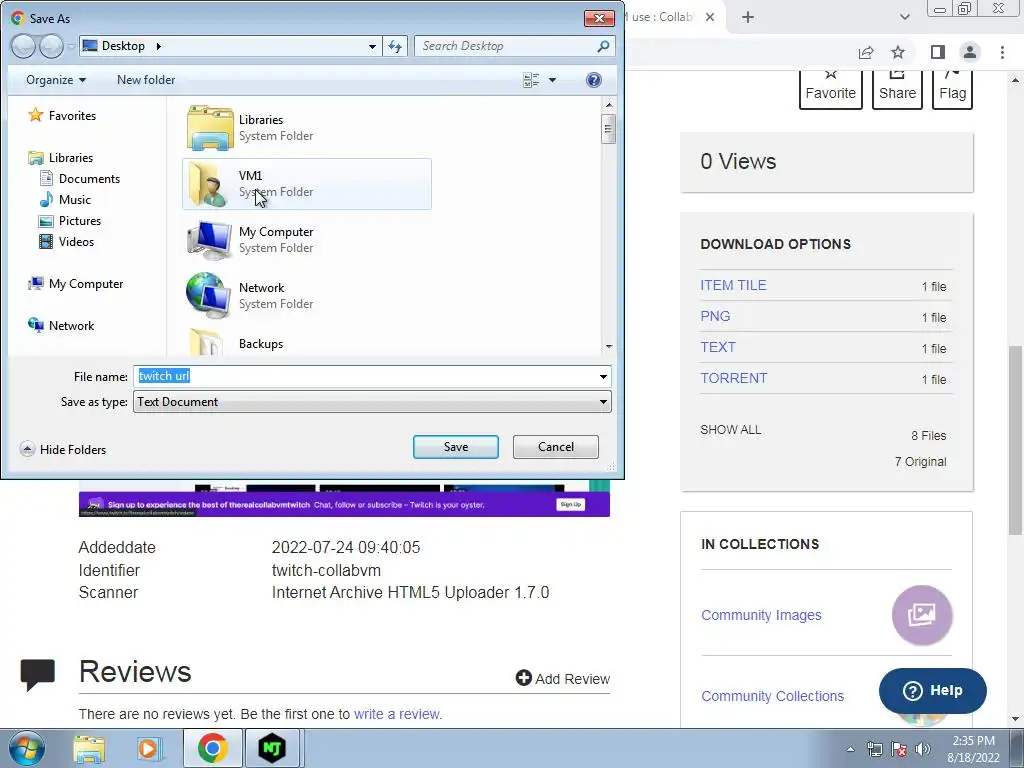Click the file list vertical scrollbar thumb
1024x768 pixels.
[609, 129]
